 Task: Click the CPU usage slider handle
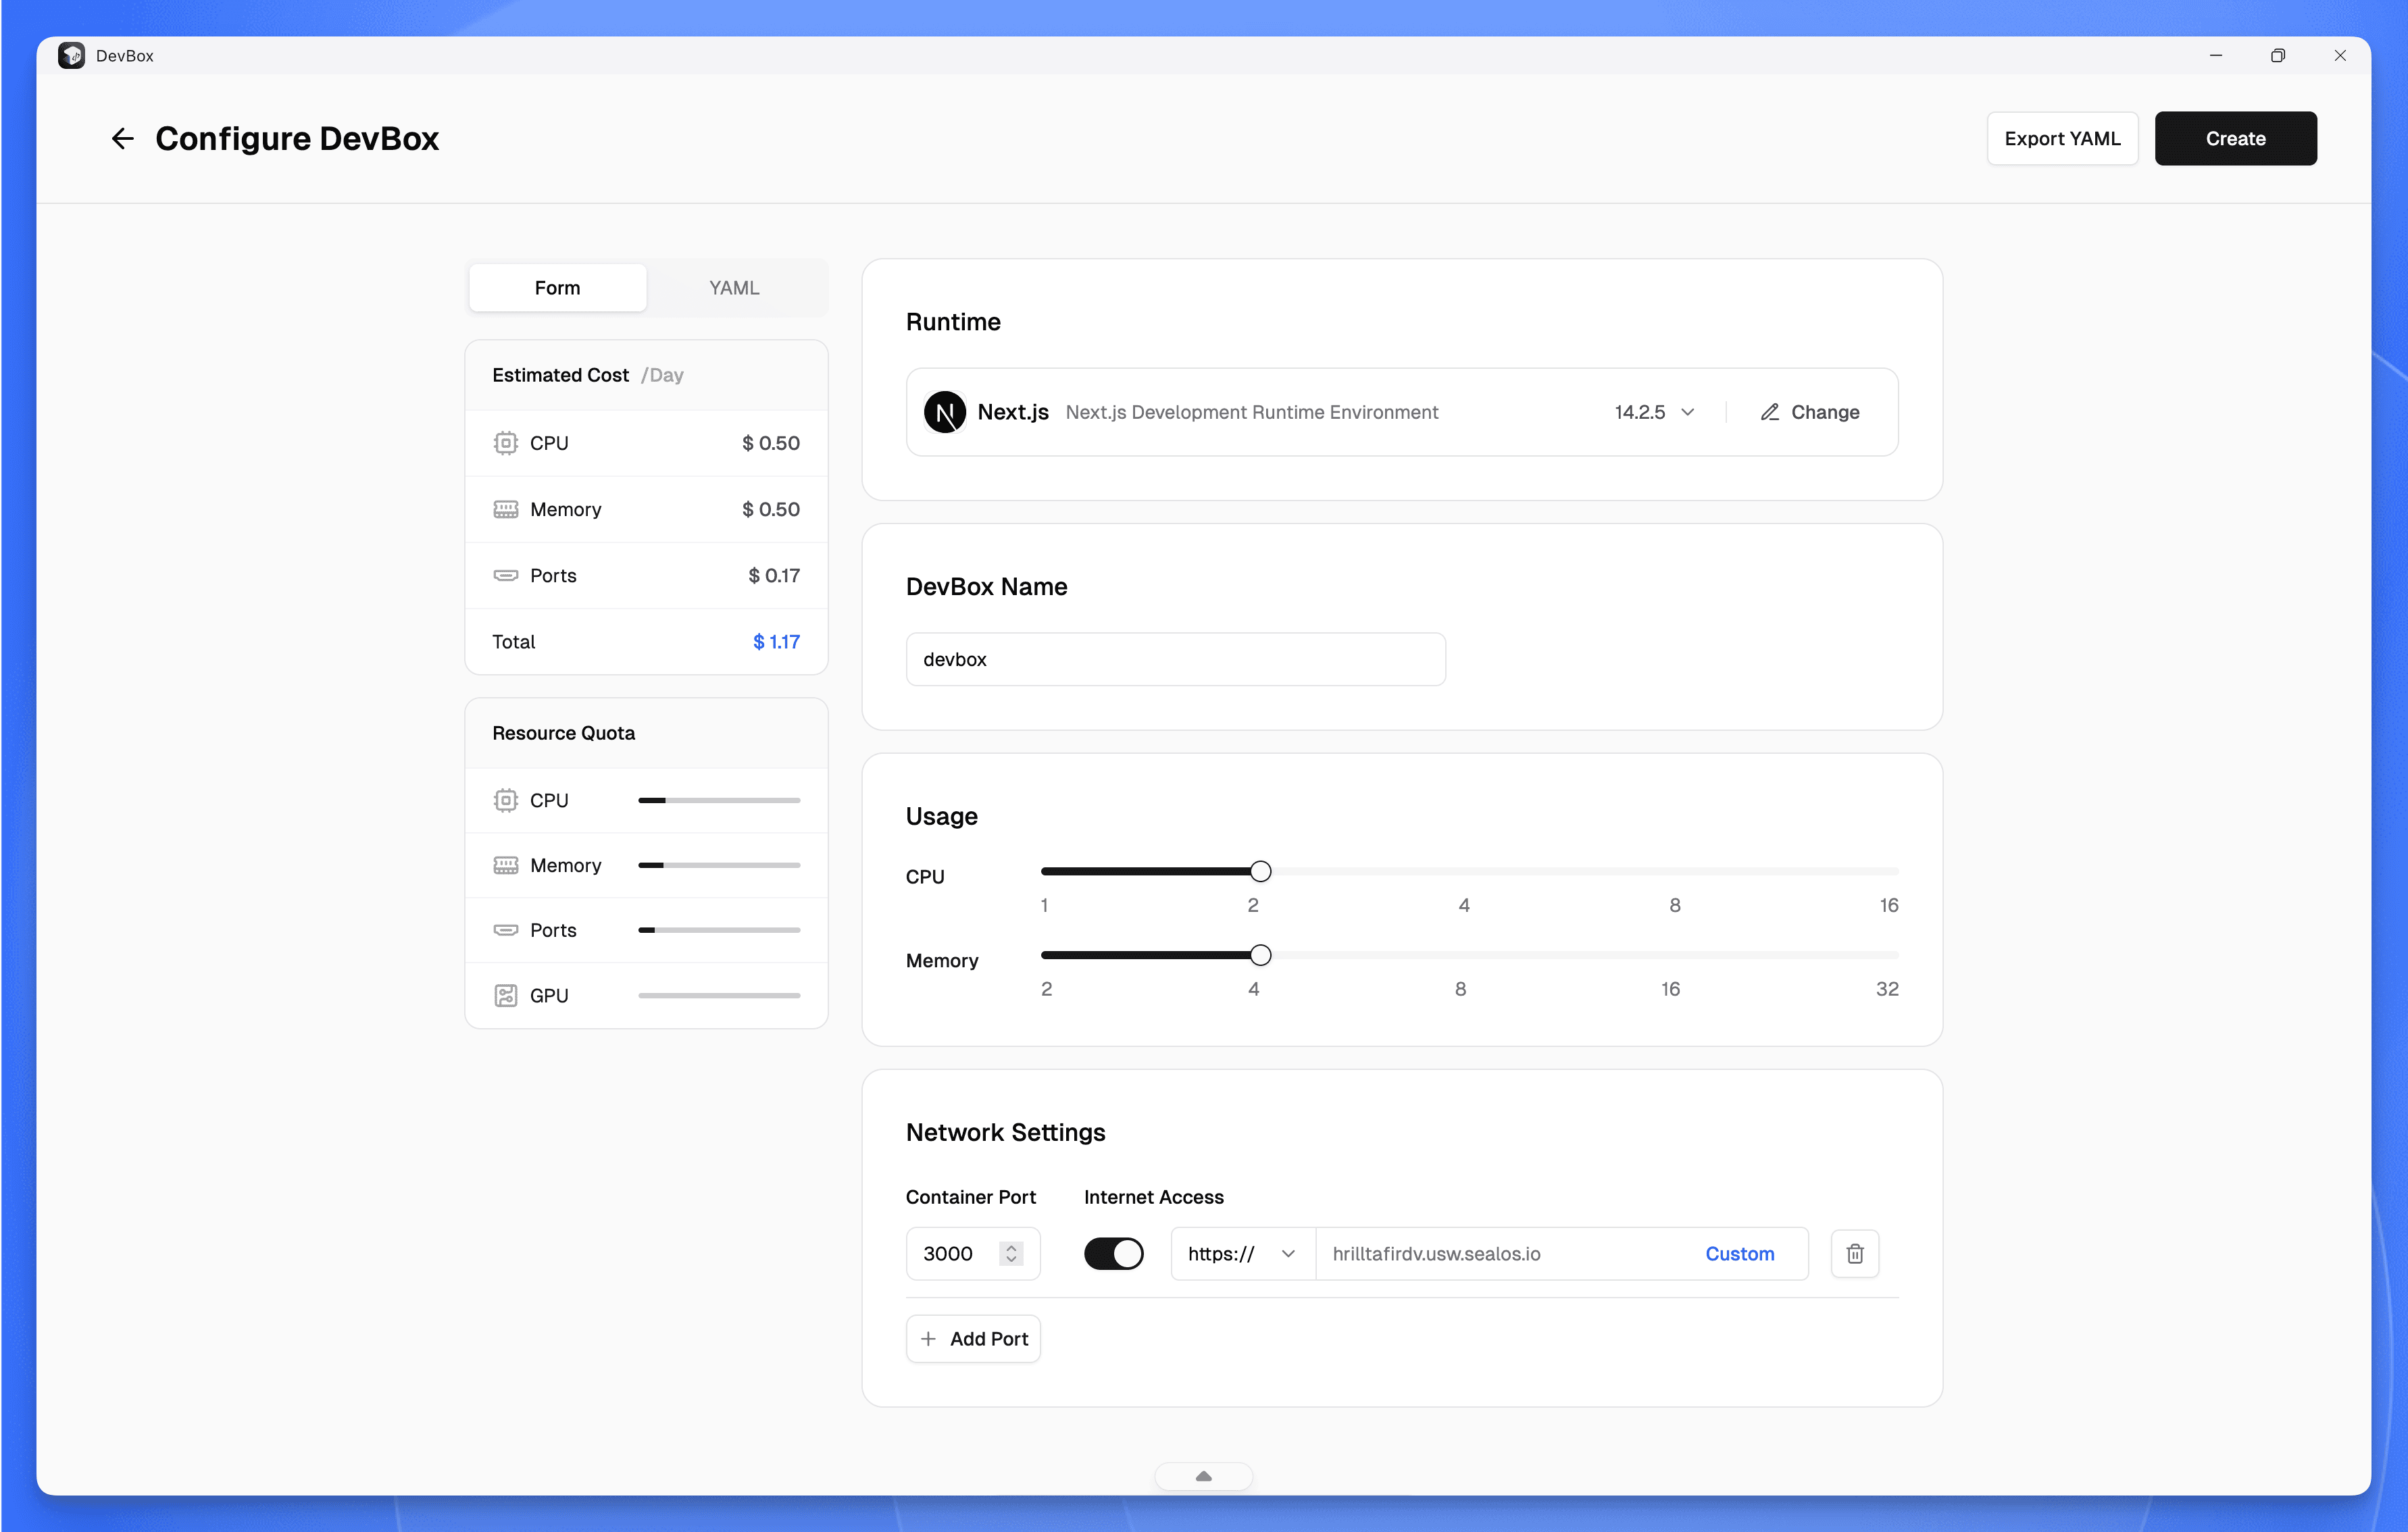tap(1260, 871)
